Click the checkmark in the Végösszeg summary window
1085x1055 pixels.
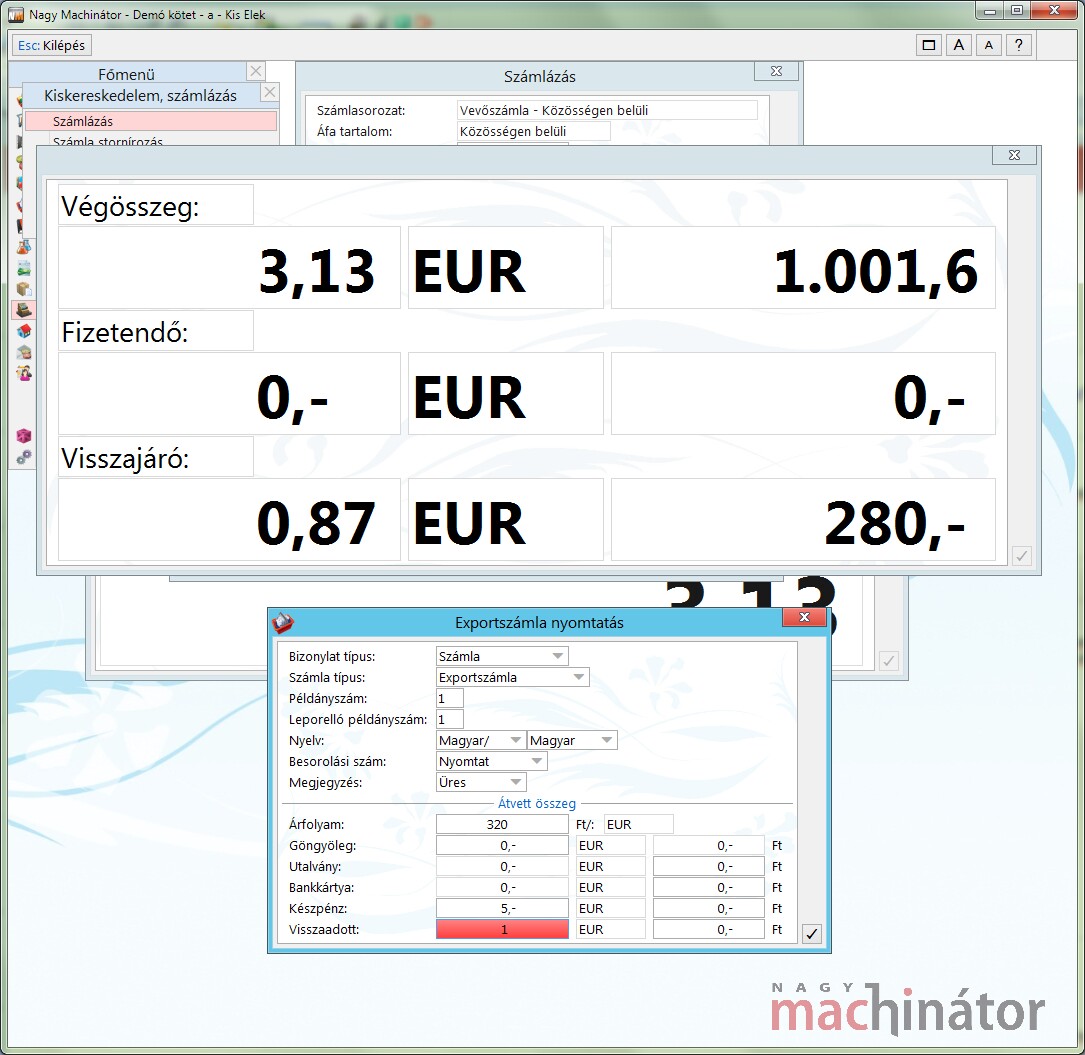click(x=1021, y=555)
